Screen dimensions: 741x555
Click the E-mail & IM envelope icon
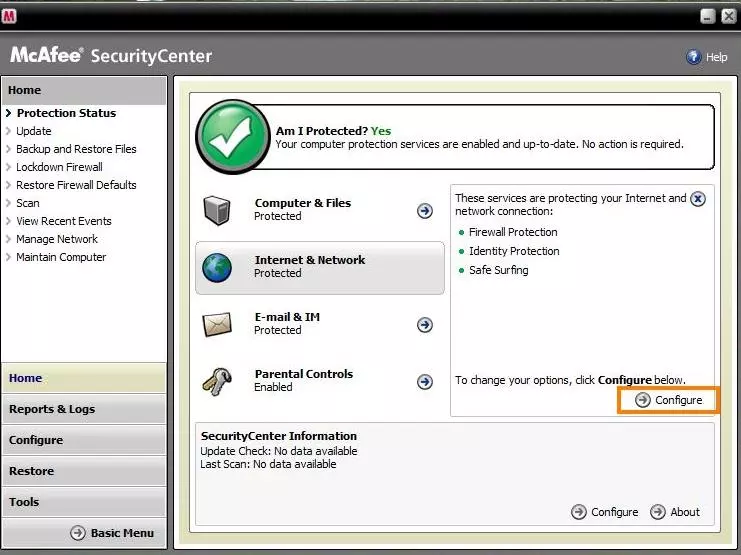click(x=217, y=324)
